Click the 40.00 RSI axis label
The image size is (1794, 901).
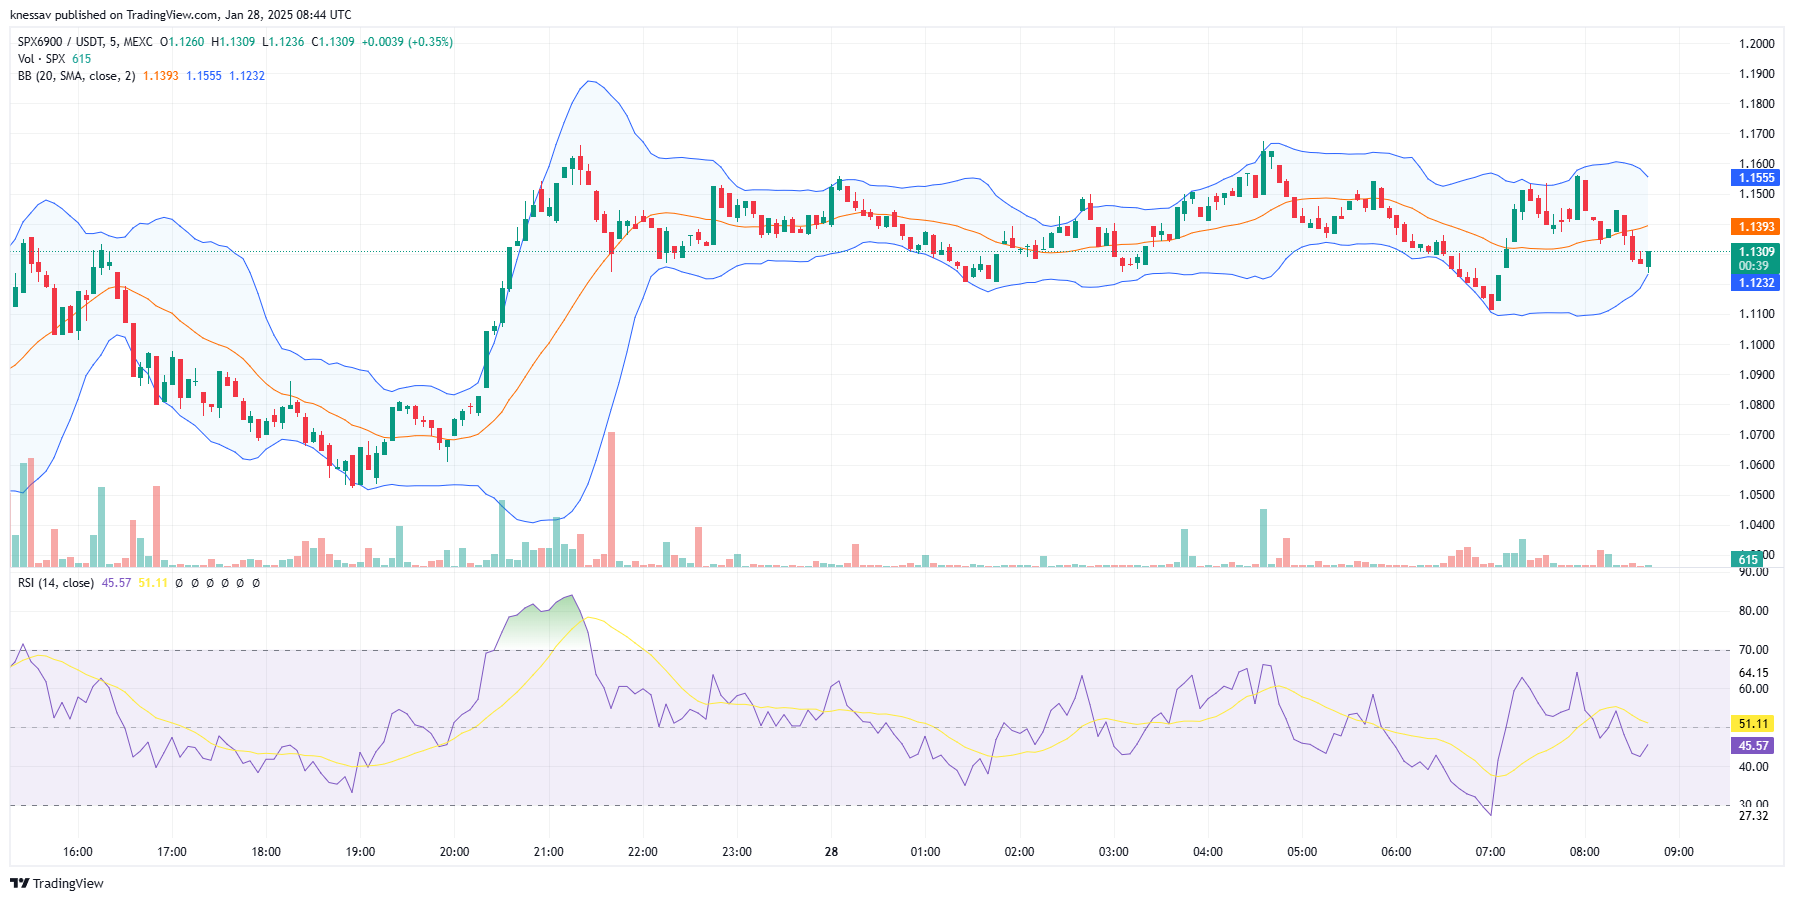coord(1754,767)
